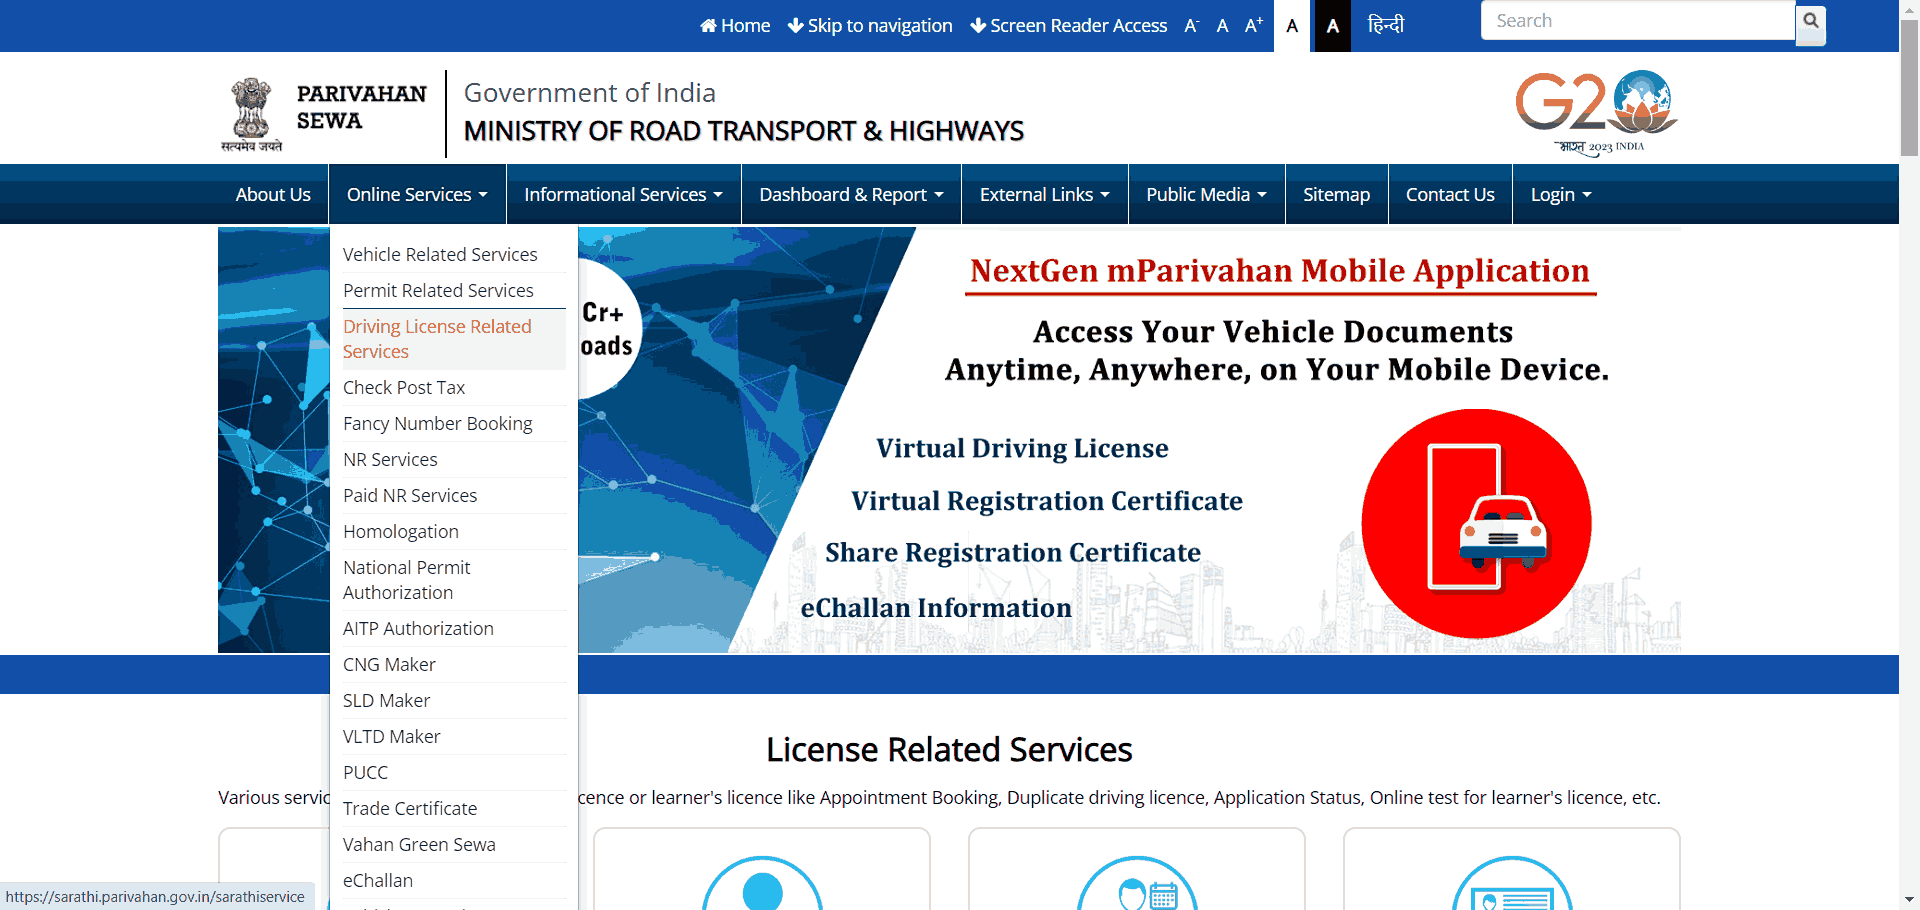Screen dimensions: 1920x910
Task: Click the page vertical scrollbar thumb
Action: pos(1909,90)
